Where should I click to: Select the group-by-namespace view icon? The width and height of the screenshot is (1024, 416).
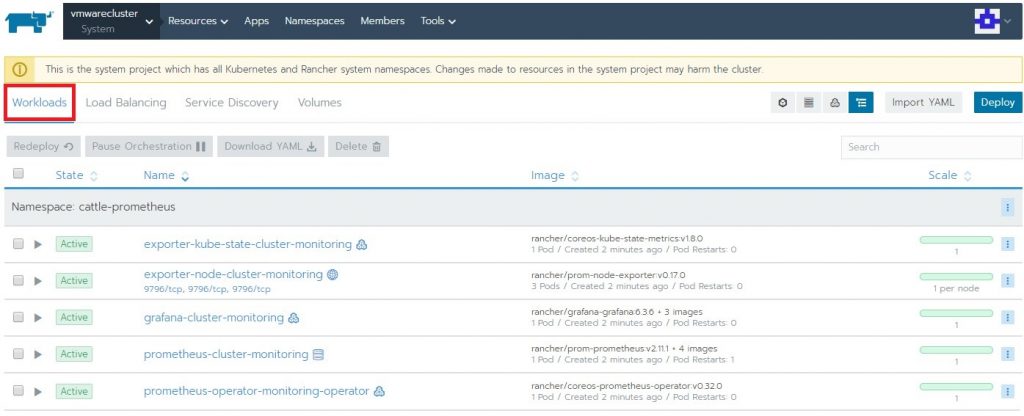click(861, 103)
